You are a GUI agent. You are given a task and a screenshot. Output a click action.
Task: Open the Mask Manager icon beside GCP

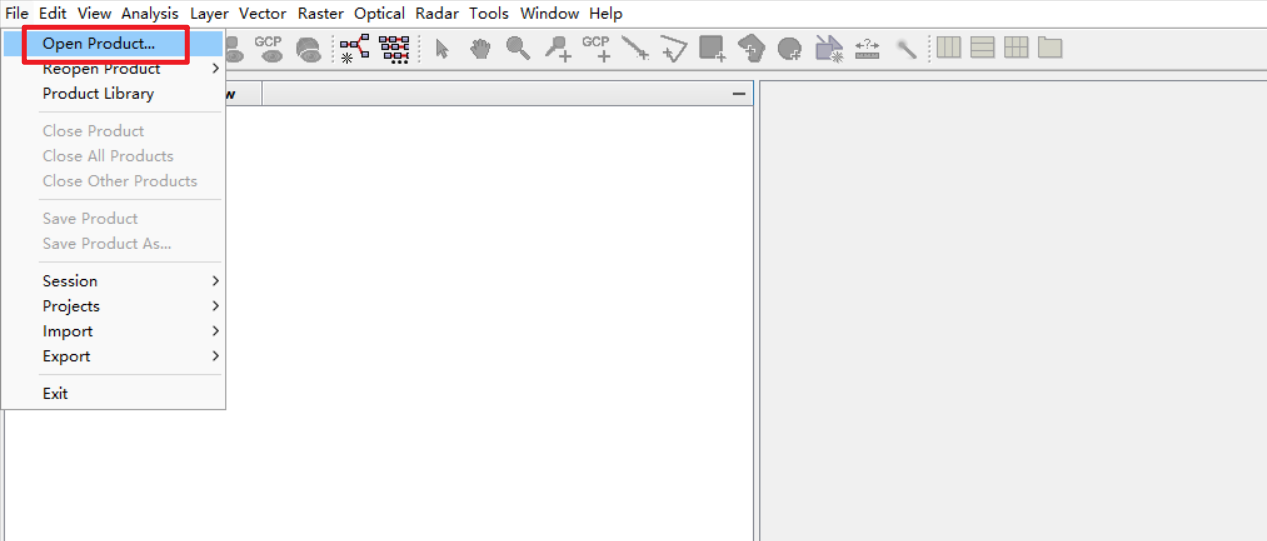coord(309,48)
